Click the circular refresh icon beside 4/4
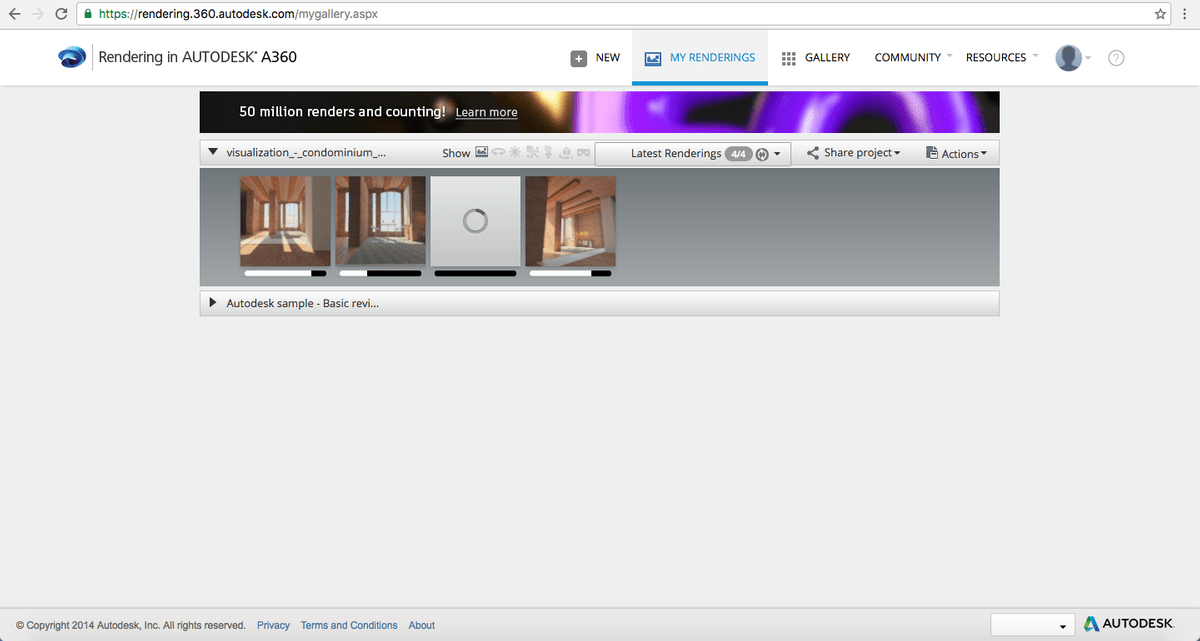The height and width of the screenshot is (641, 1200). pyautogui.click(x=762, y=154)
